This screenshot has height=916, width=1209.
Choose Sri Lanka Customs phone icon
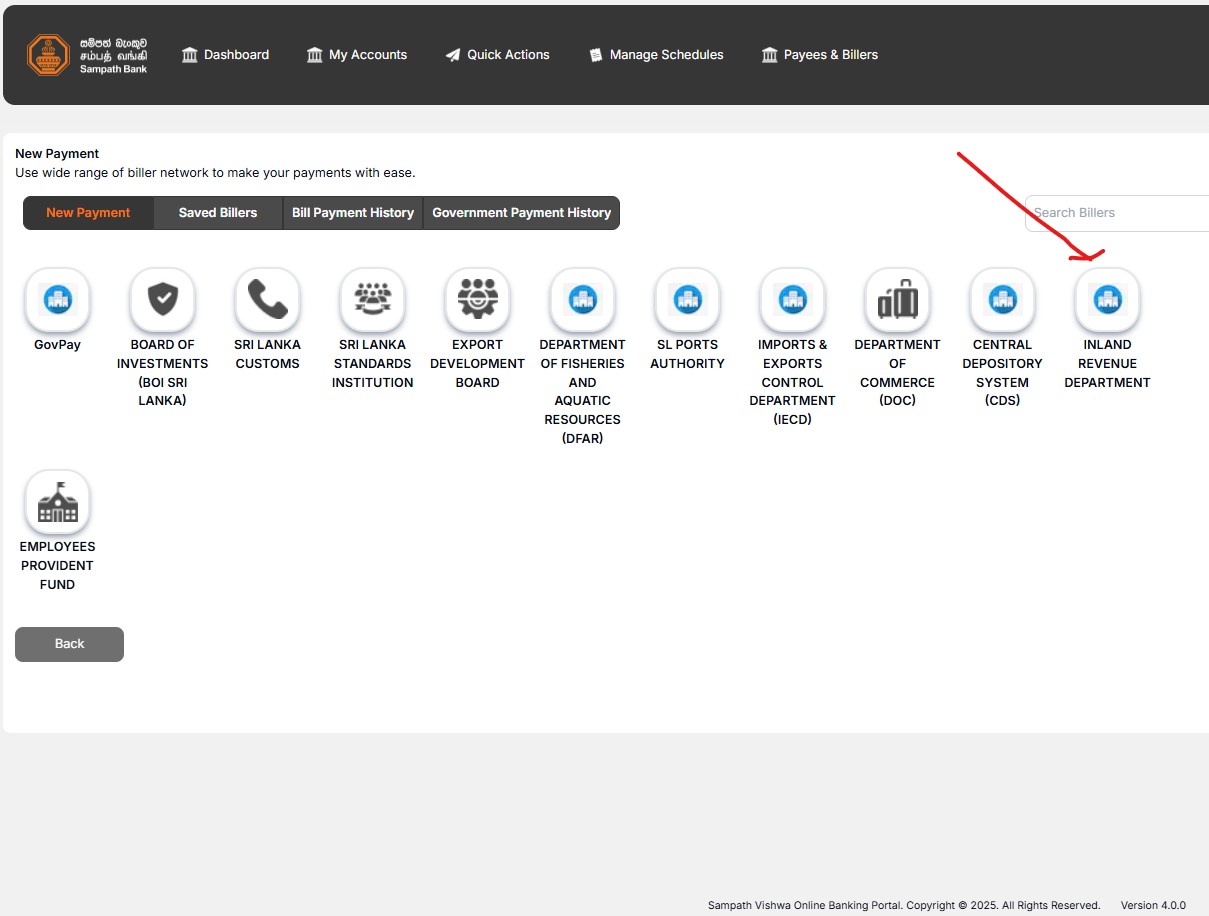[267, 300]
